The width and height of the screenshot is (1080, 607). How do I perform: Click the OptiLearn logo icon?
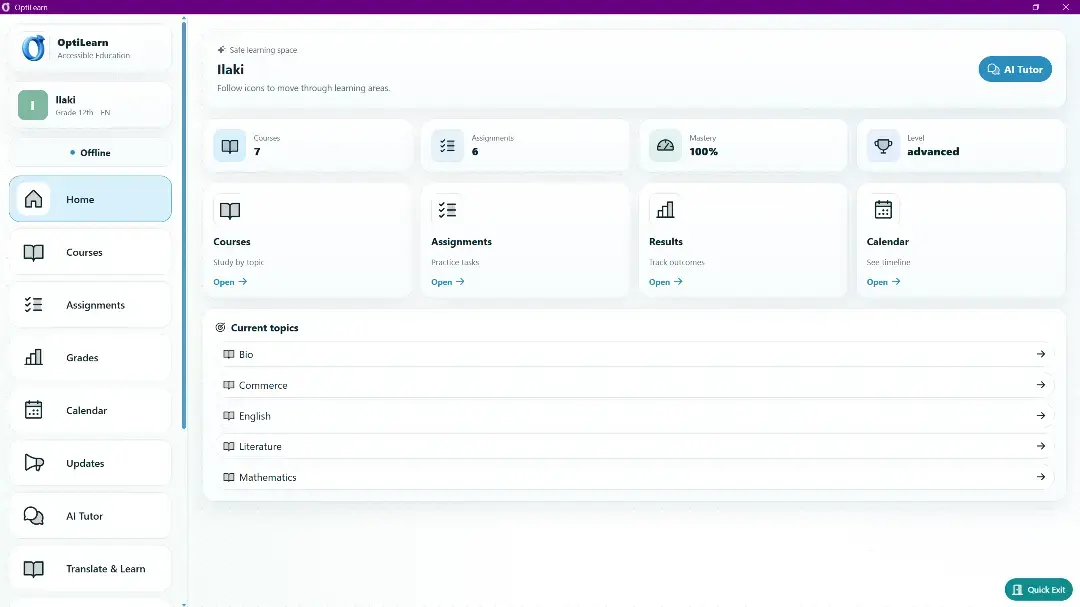pos(33,48)
